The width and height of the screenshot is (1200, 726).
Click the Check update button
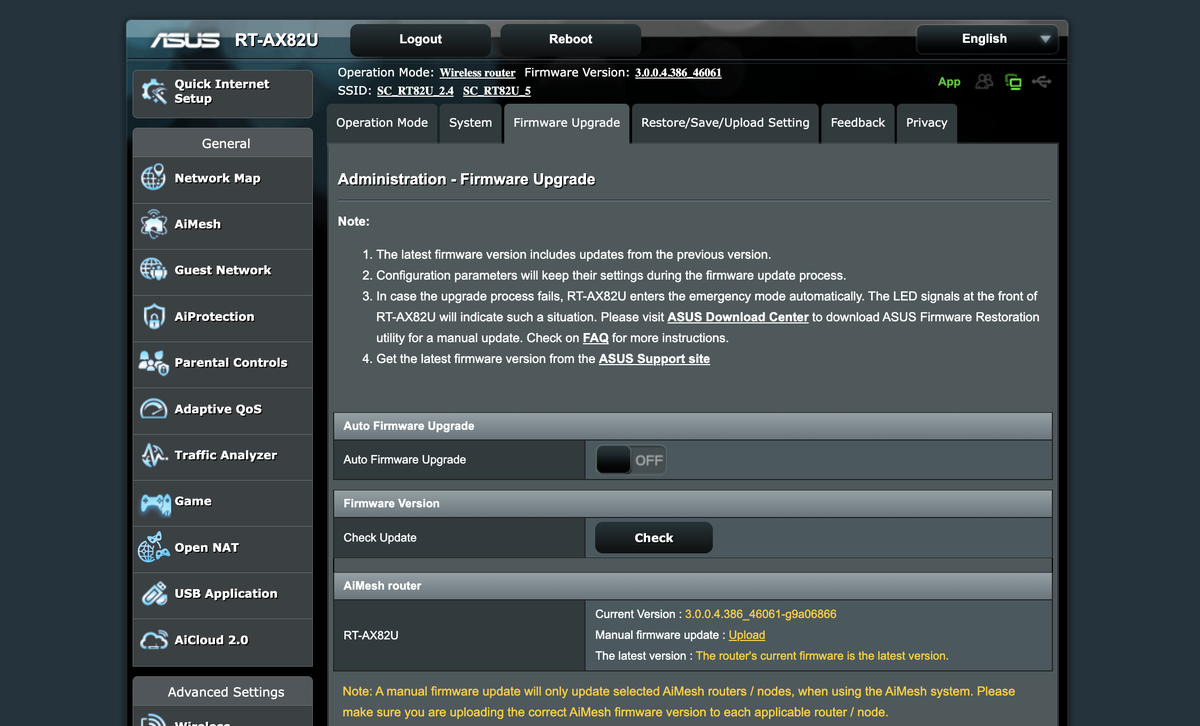[654, 538]
